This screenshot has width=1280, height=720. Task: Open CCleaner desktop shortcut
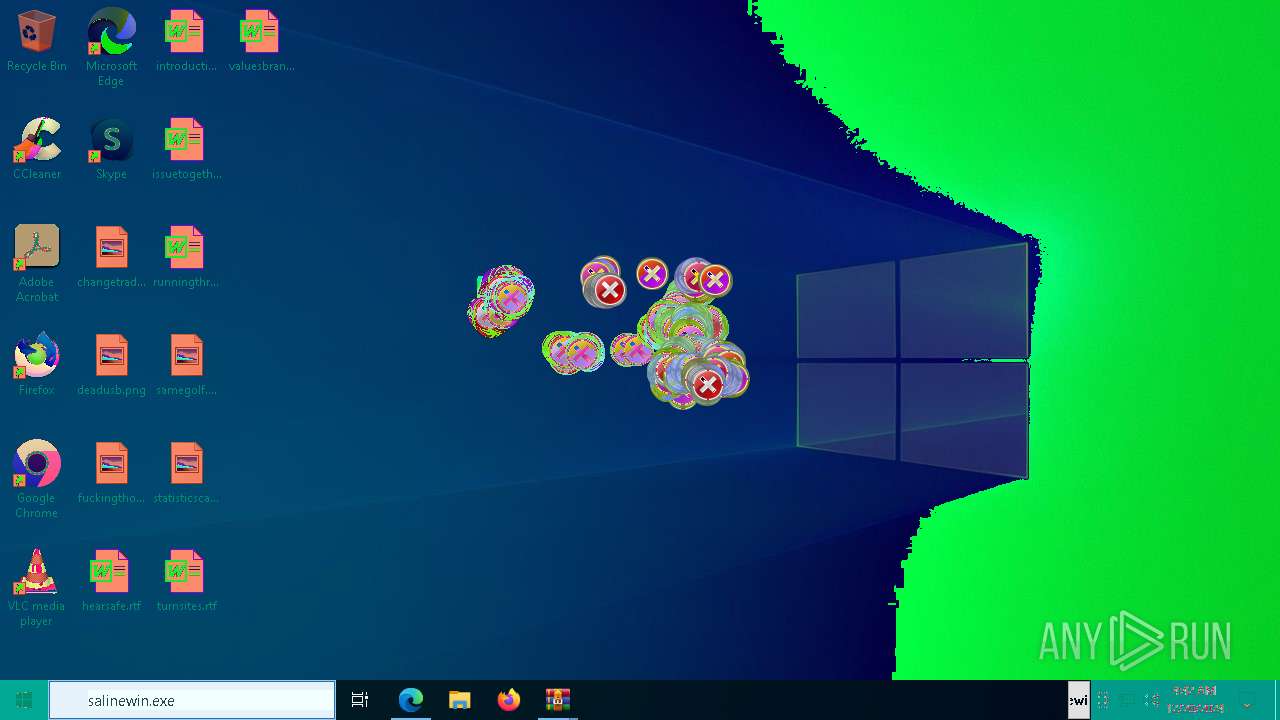pos(37,149)
